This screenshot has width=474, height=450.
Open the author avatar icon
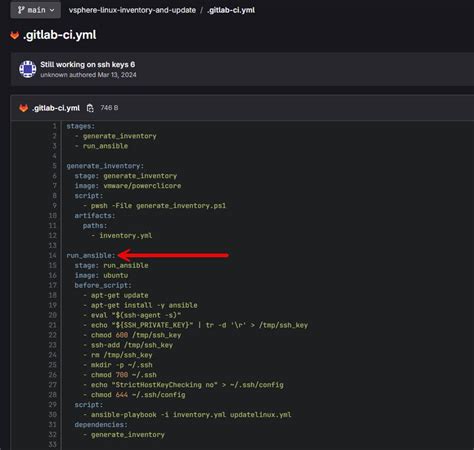point(28,69)
